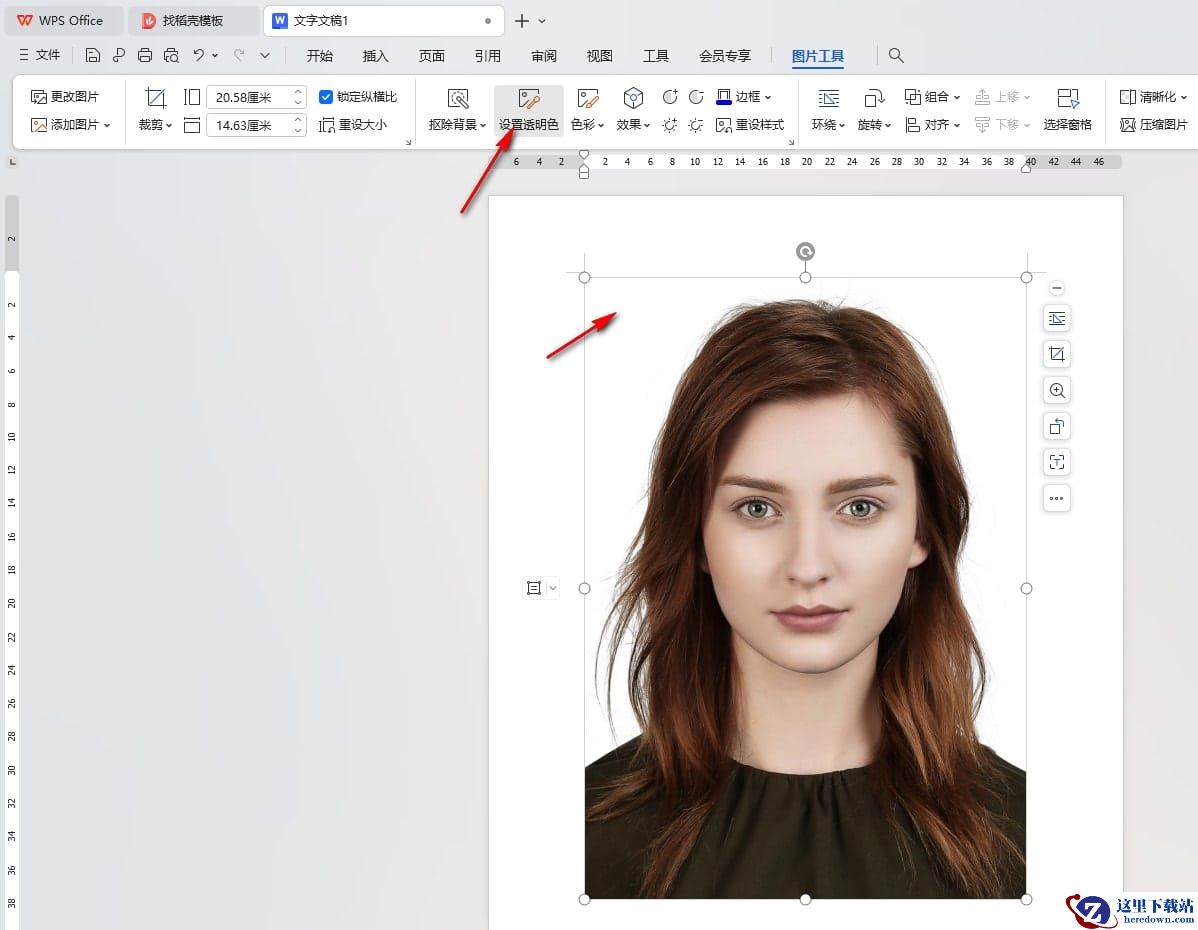
Task: Open the 旋转 rotate dropdown
Action: pos(874,110)
